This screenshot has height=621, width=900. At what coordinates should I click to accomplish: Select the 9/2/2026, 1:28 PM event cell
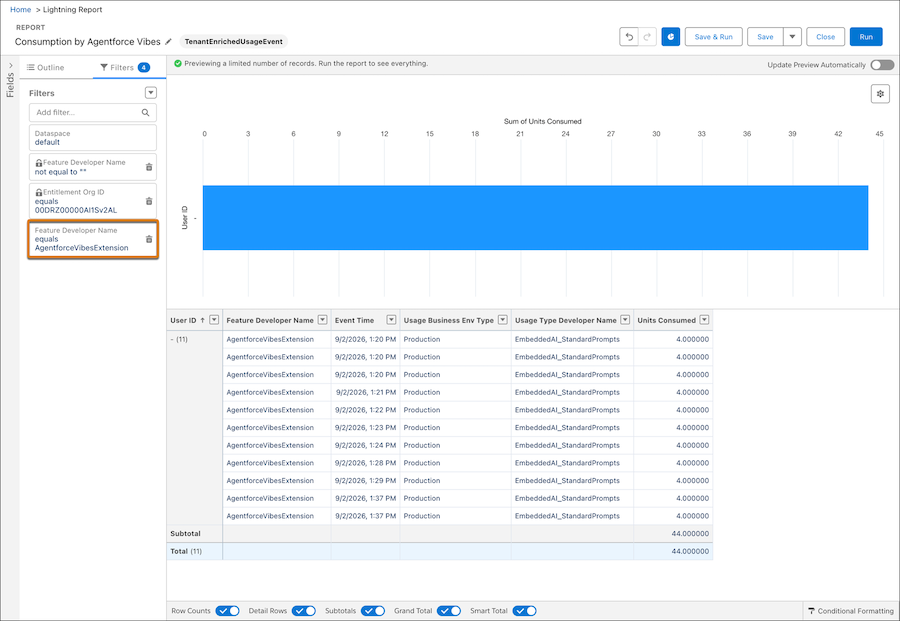click(x=366, y=463)
